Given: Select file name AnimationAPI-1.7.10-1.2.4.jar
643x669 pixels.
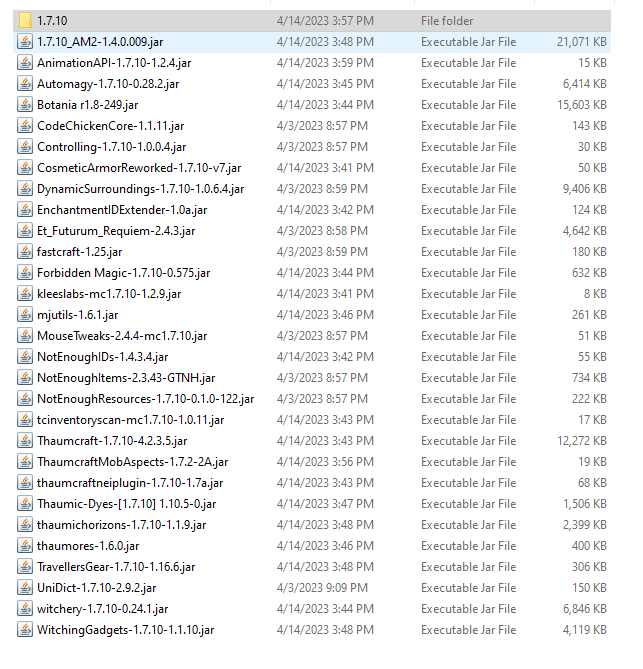Looking at the screenshot, I should 114,63.
